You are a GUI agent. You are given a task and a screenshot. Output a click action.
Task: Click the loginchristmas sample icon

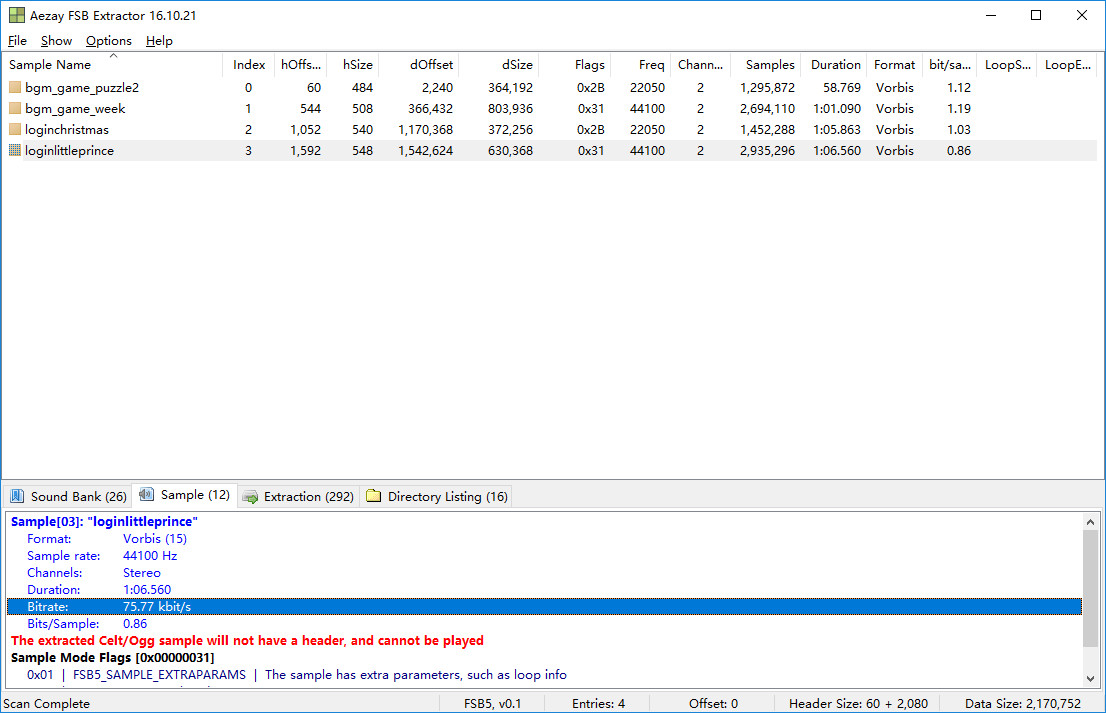click(x=15, y=130)
